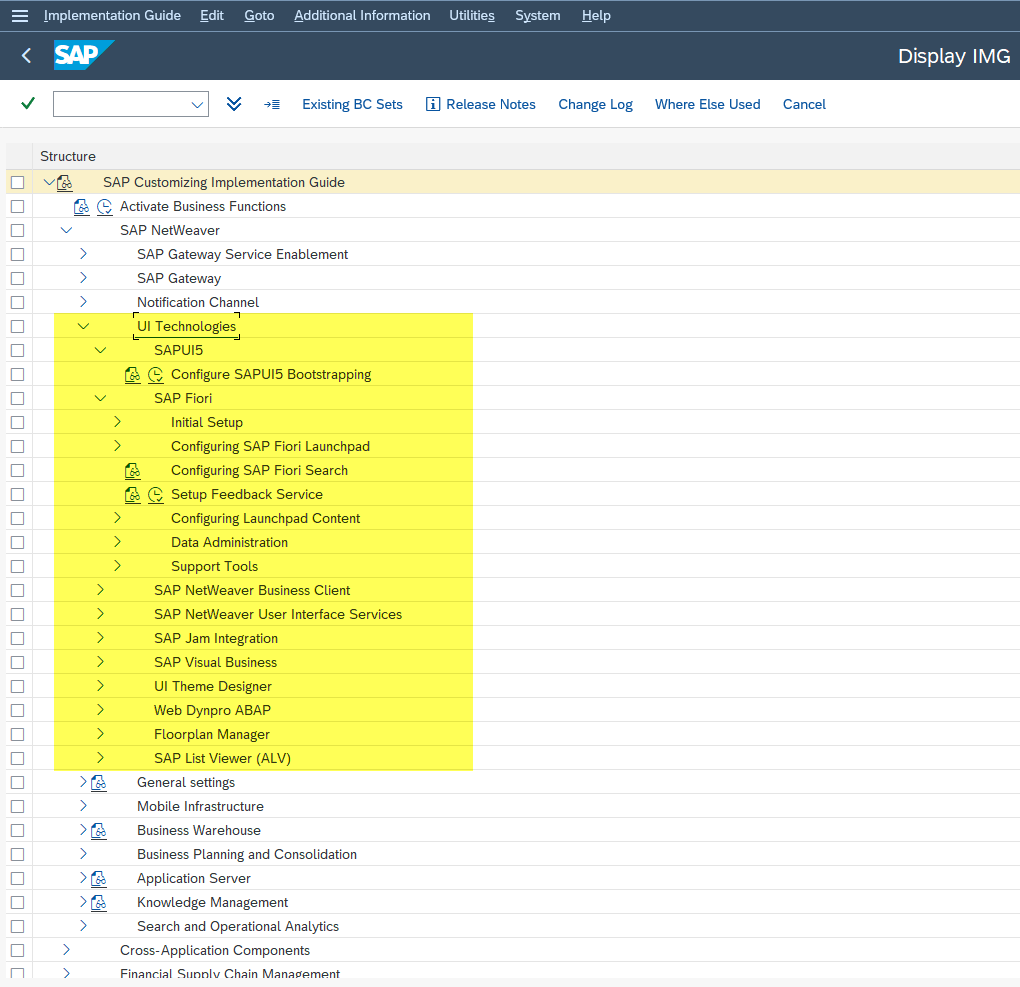The width and height of the screenshot is (1020, 987).
Task: Open documentation icon of Configure SAPUI5 Bootstrapping
Action: (x=133, y=375)
